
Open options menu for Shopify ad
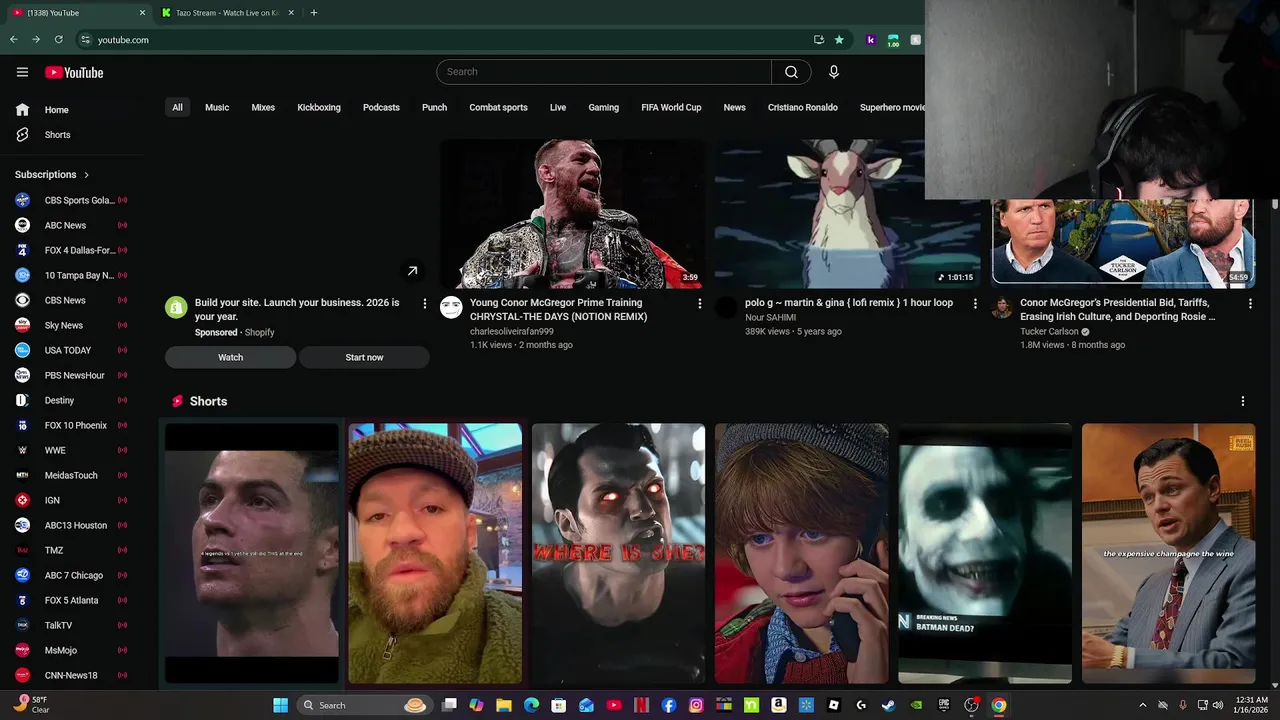[424, 303]
